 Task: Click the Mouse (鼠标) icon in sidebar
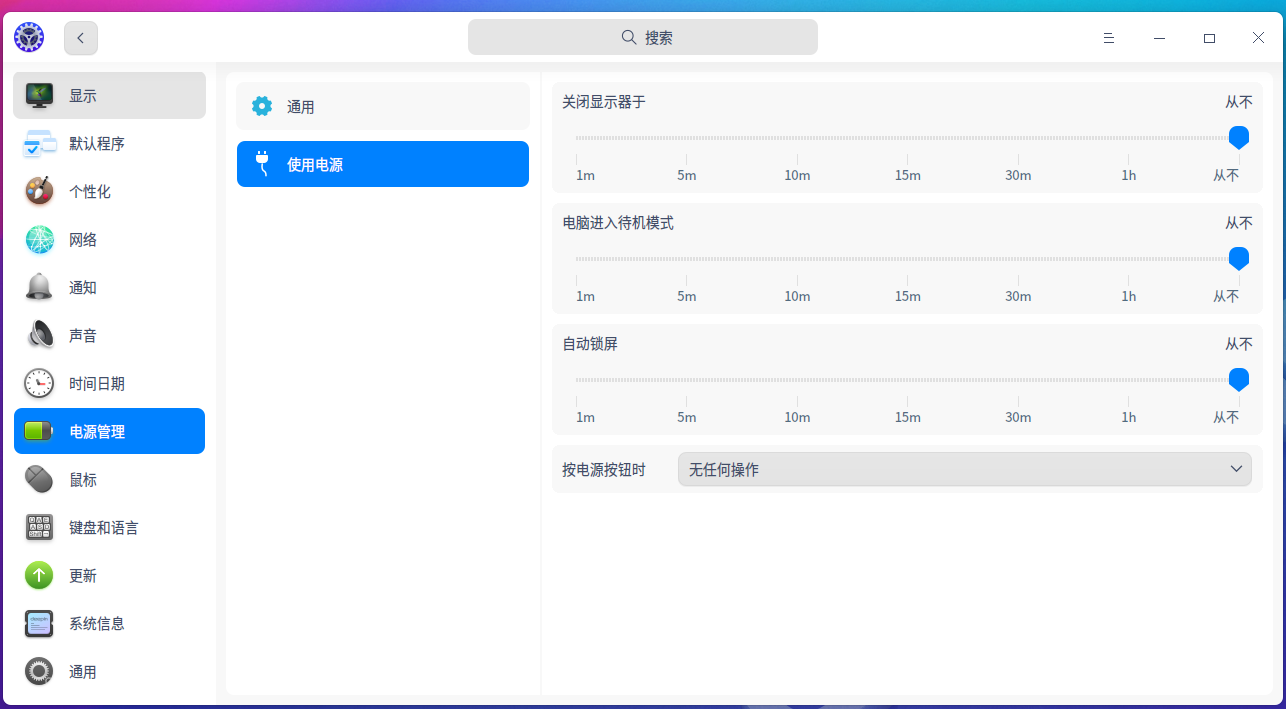coord(39,480)
